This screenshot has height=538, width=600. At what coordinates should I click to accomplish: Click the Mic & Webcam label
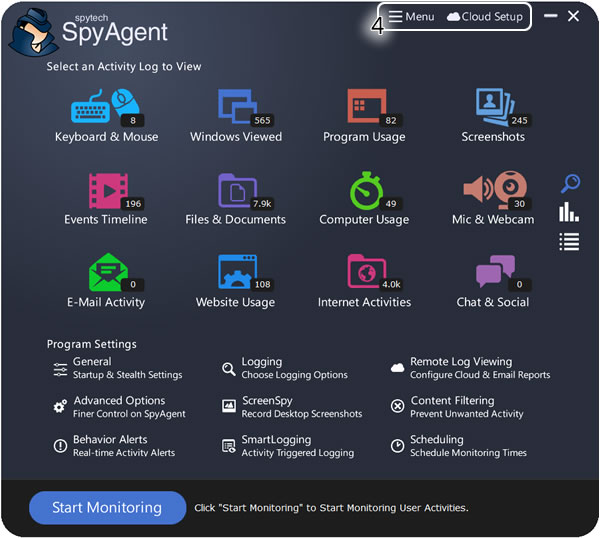coord(493,220)
